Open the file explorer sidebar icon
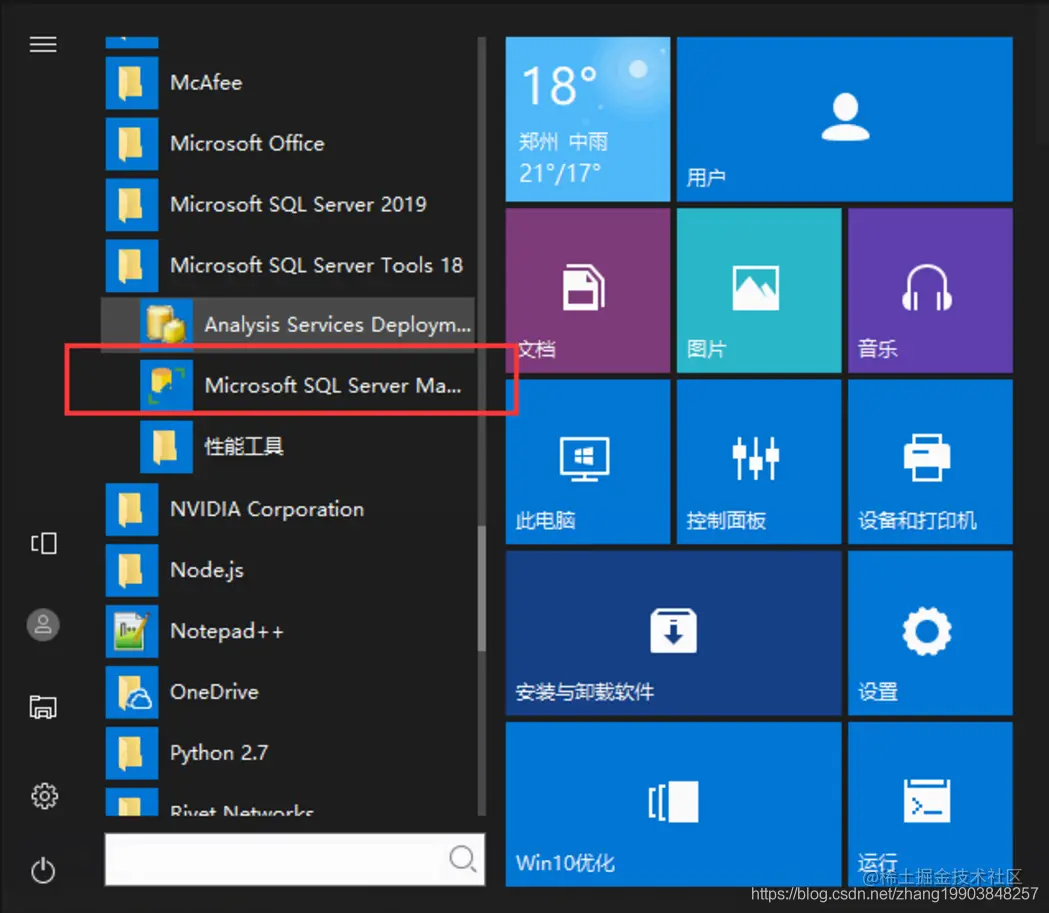The image size is (1049, 913). point(43,707)
